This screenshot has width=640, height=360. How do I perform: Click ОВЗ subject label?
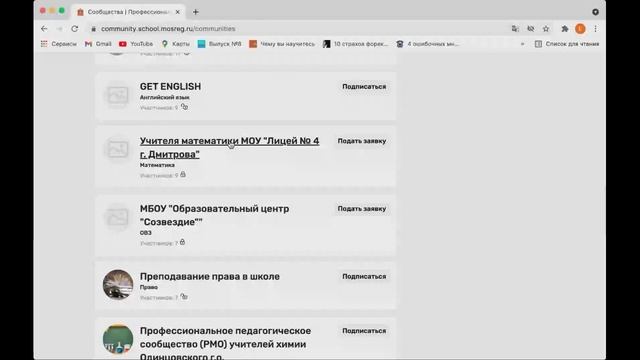click(x=146, y=233)
